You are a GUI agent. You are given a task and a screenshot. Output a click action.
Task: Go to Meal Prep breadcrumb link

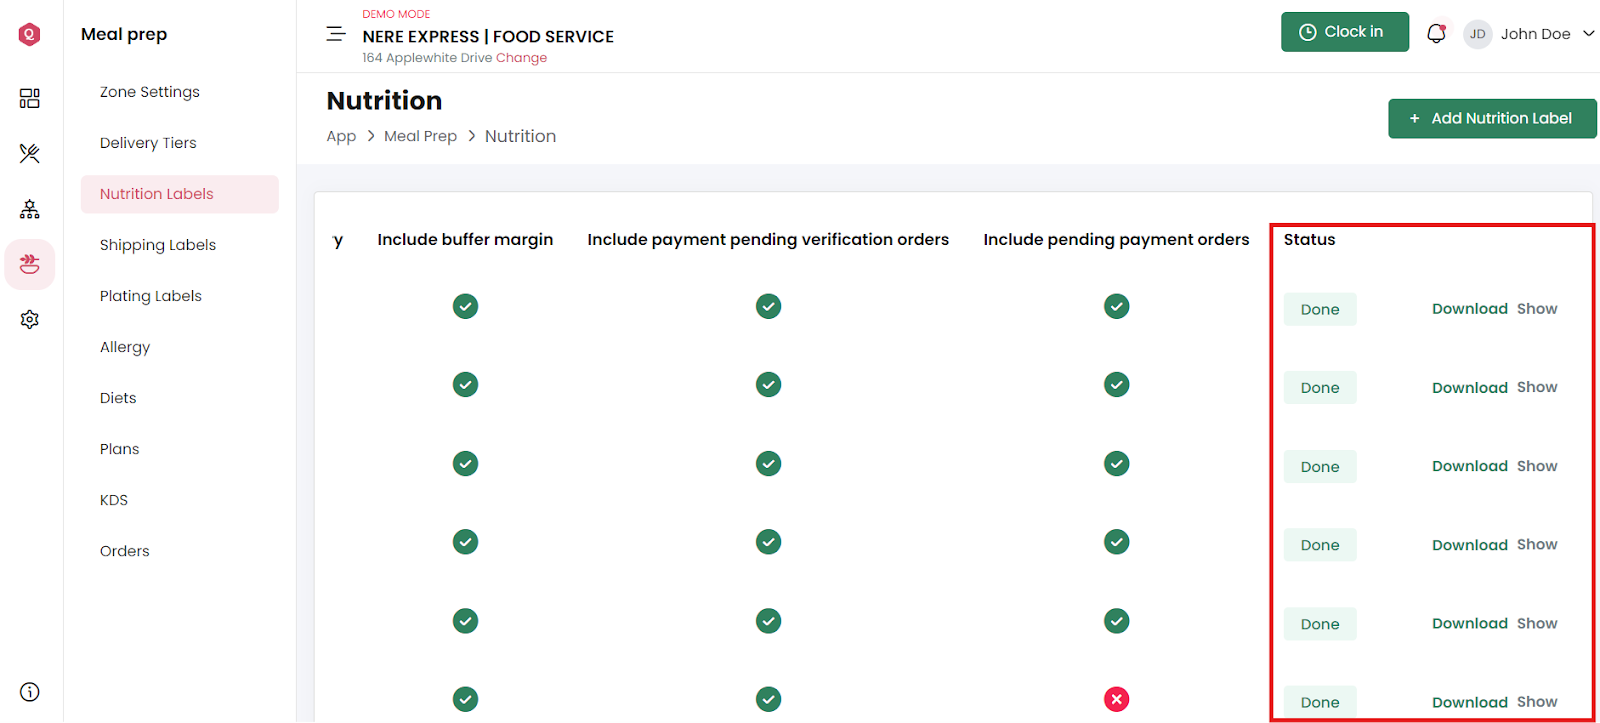420,136
